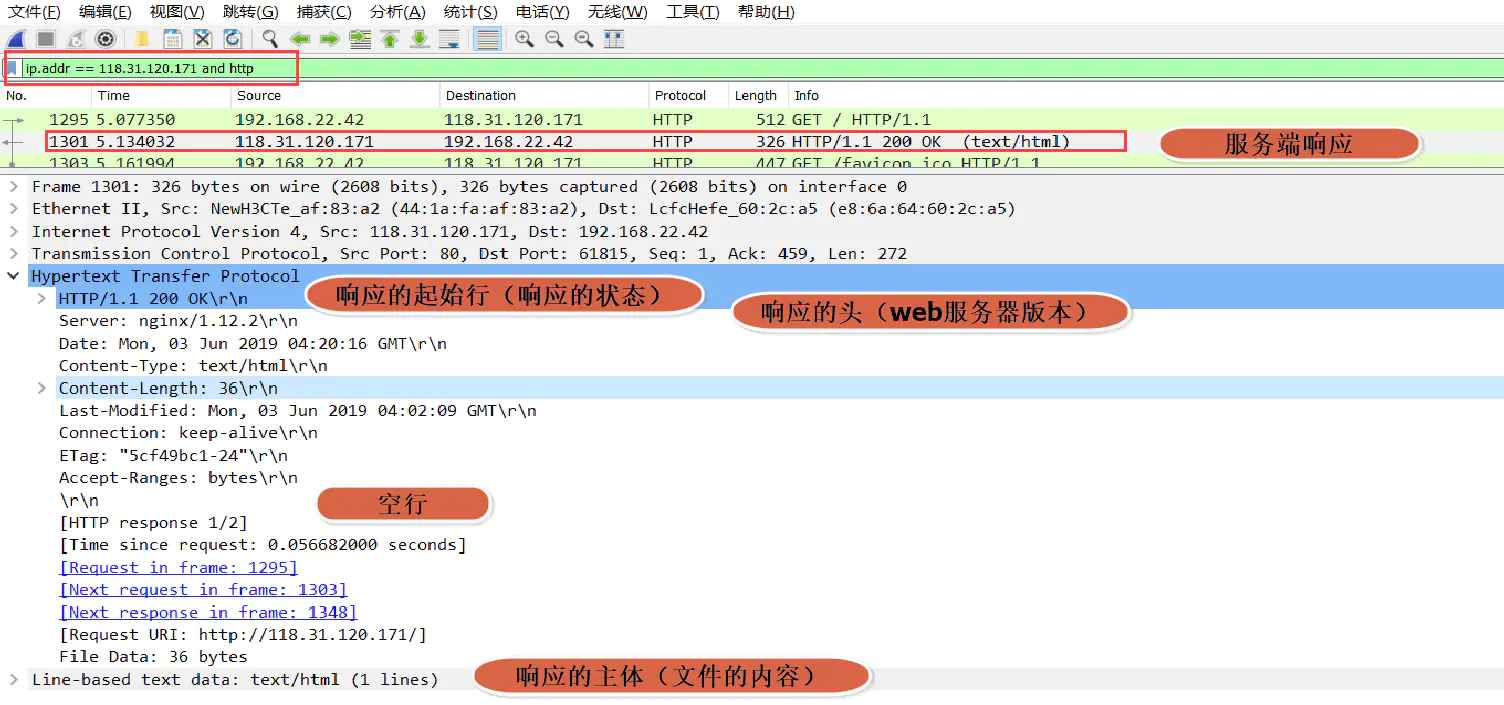
Task: Open the 文件(F) menu
Action: point(34,12)
